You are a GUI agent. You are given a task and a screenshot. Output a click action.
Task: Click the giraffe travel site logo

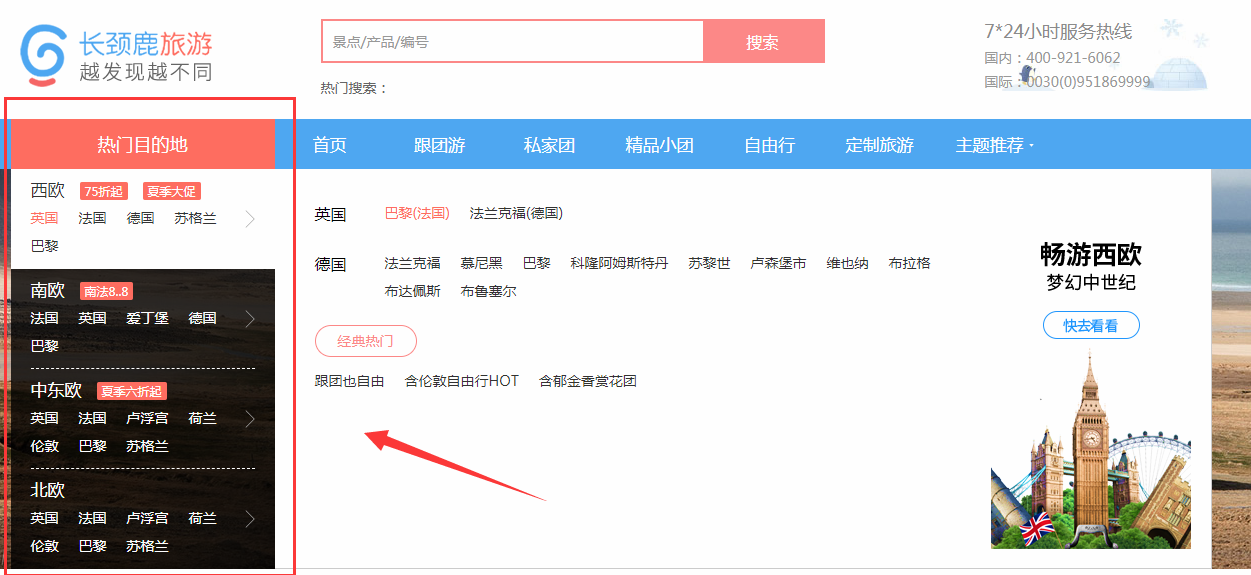pyautogui.click(x=115, y=55)
